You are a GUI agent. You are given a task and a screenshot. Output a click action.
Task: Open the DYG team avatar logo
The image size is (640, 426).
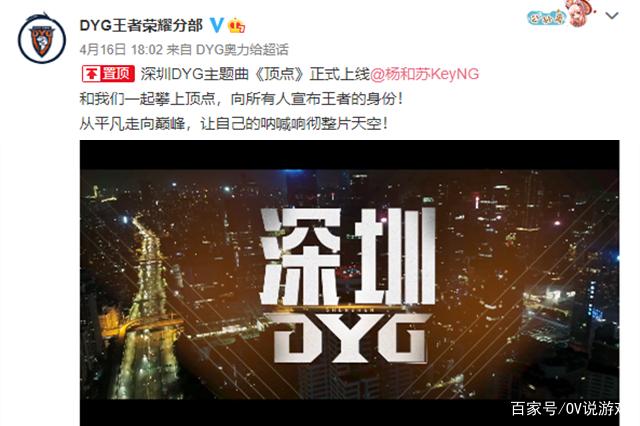pyautogui.click(x=42, y=40)
